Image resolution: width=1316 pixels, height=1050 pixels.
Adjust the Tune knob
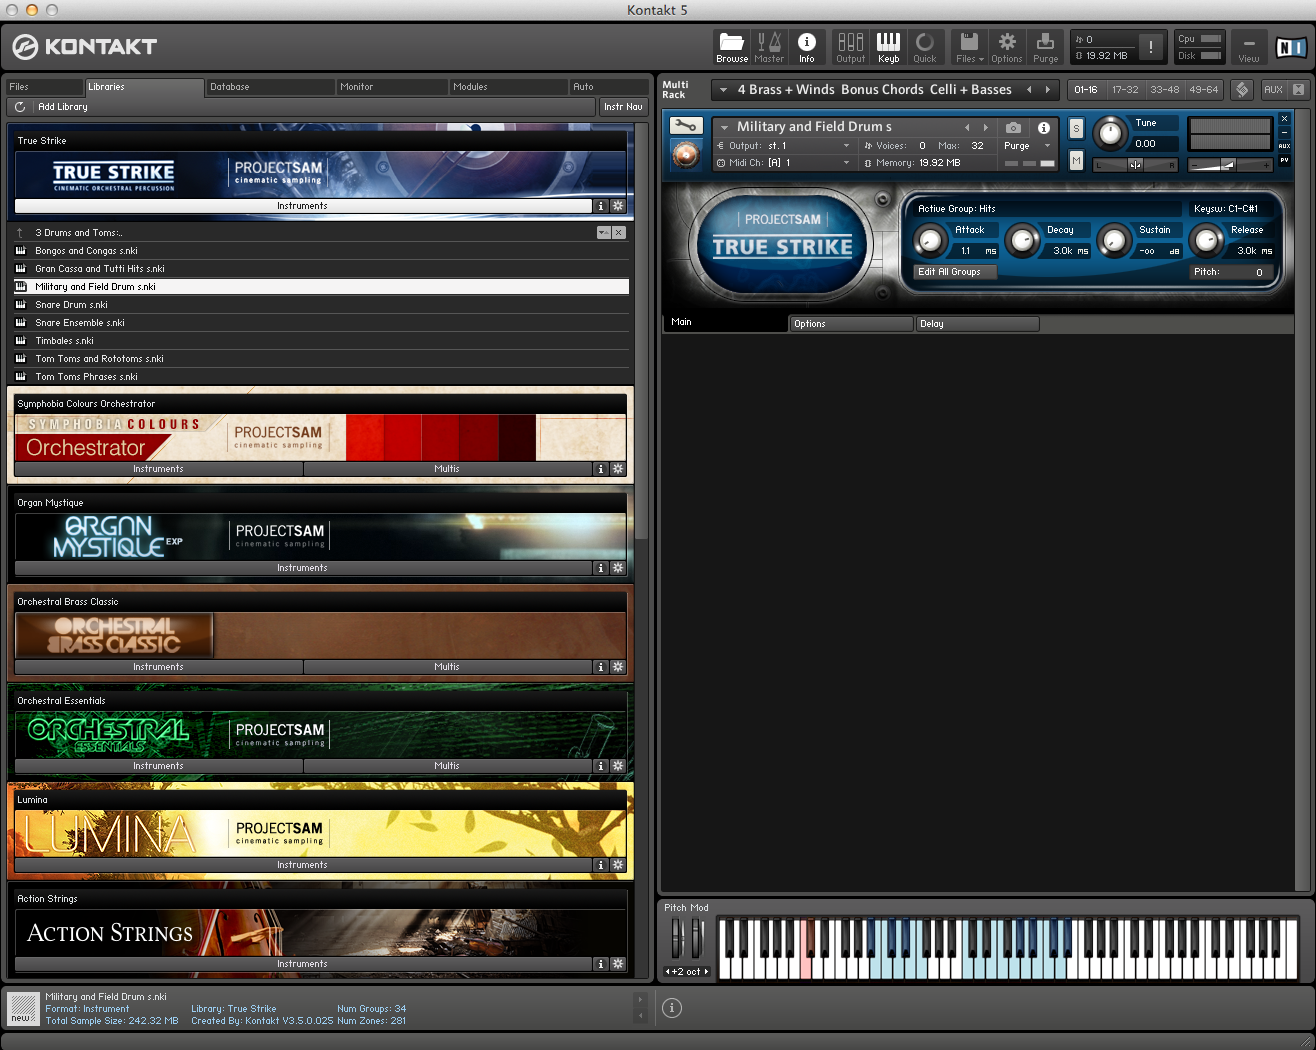pos(1109,133)
